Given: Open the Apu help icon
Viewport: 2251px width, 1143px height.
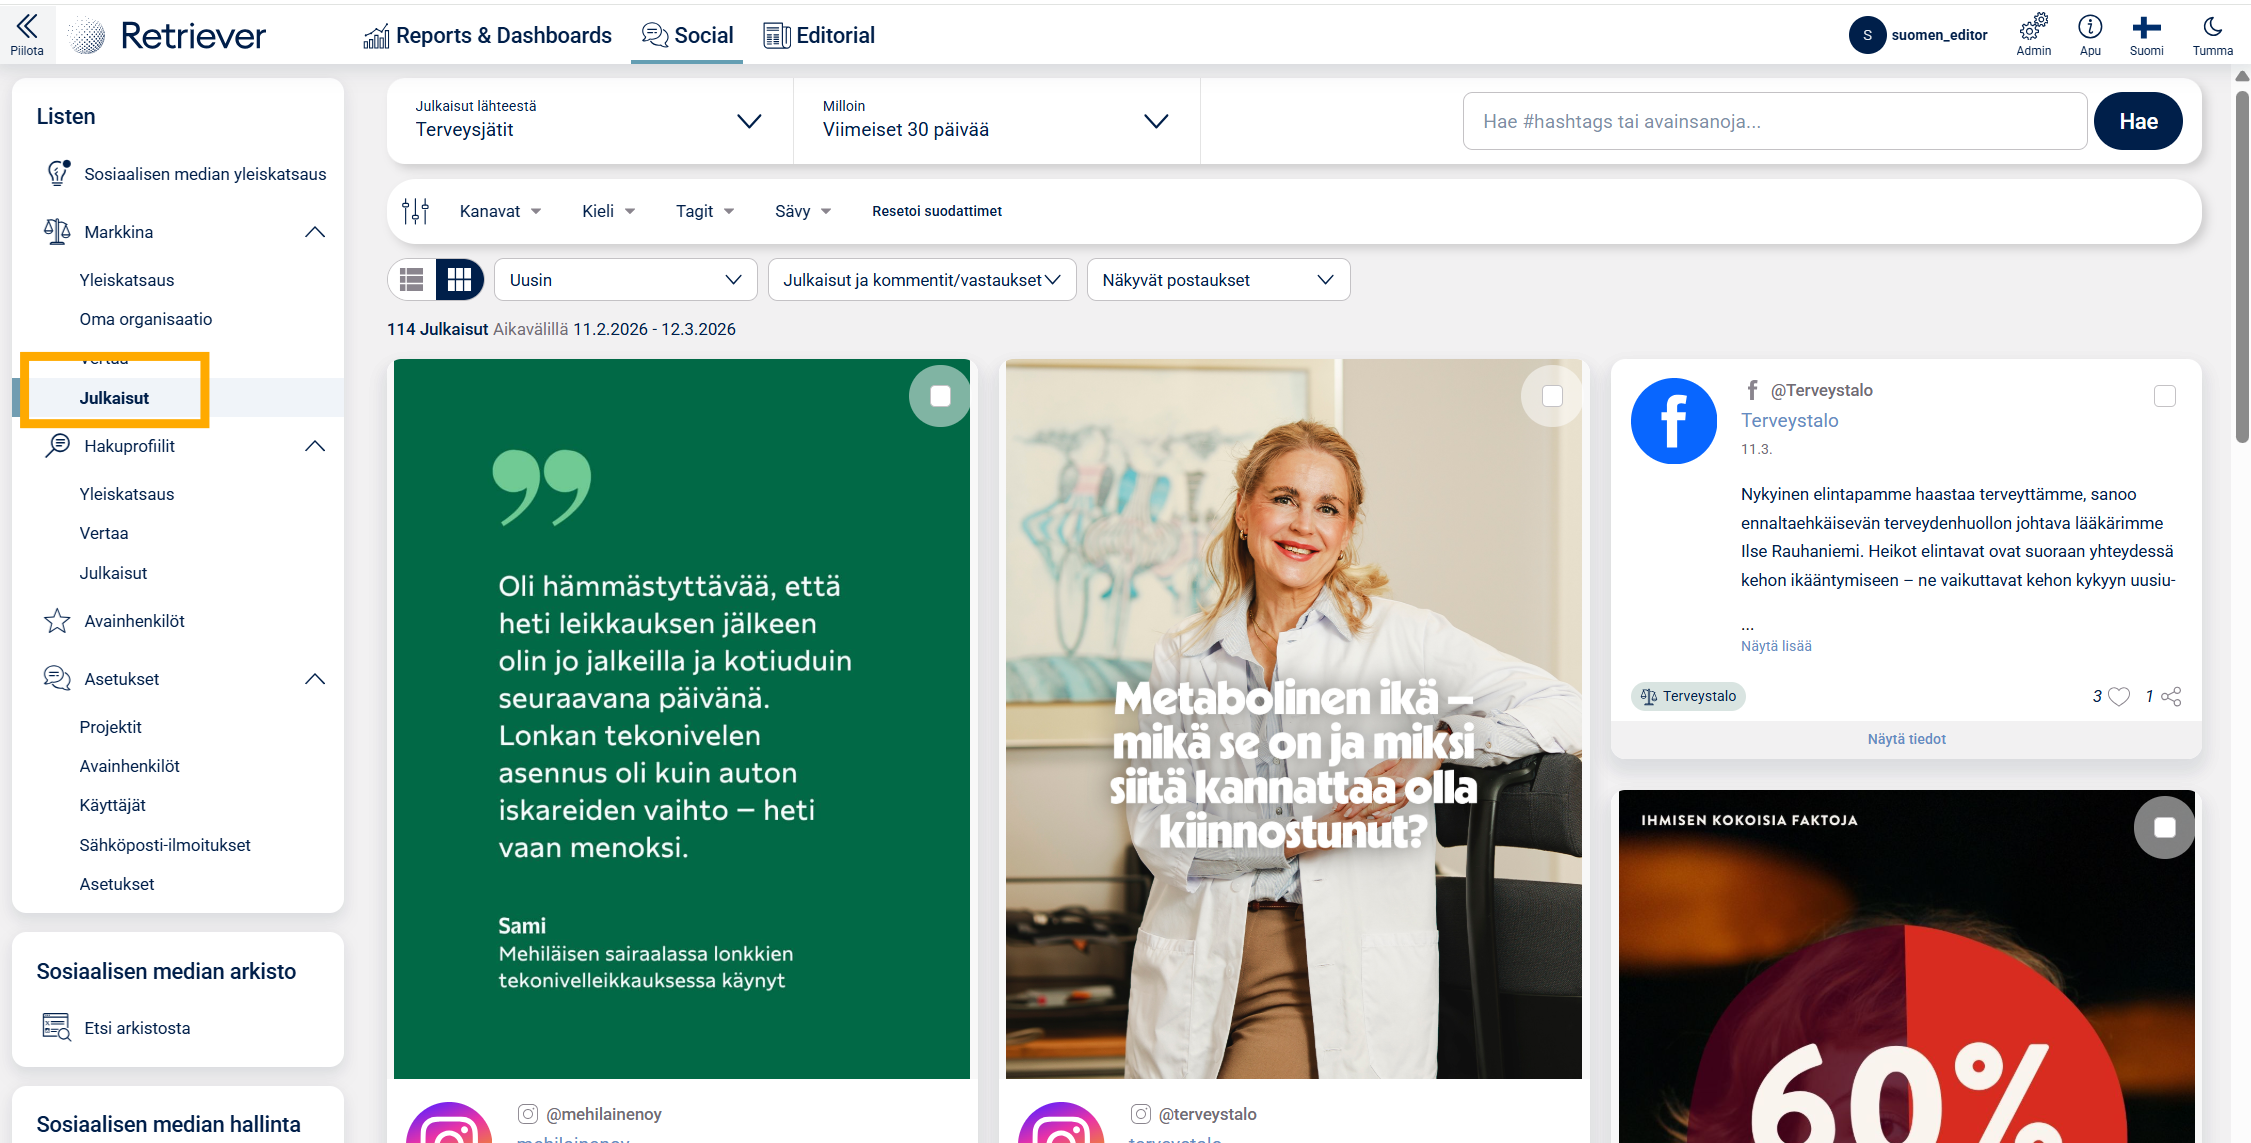Looking at the screenshot, I should (x=2090, y=28).
